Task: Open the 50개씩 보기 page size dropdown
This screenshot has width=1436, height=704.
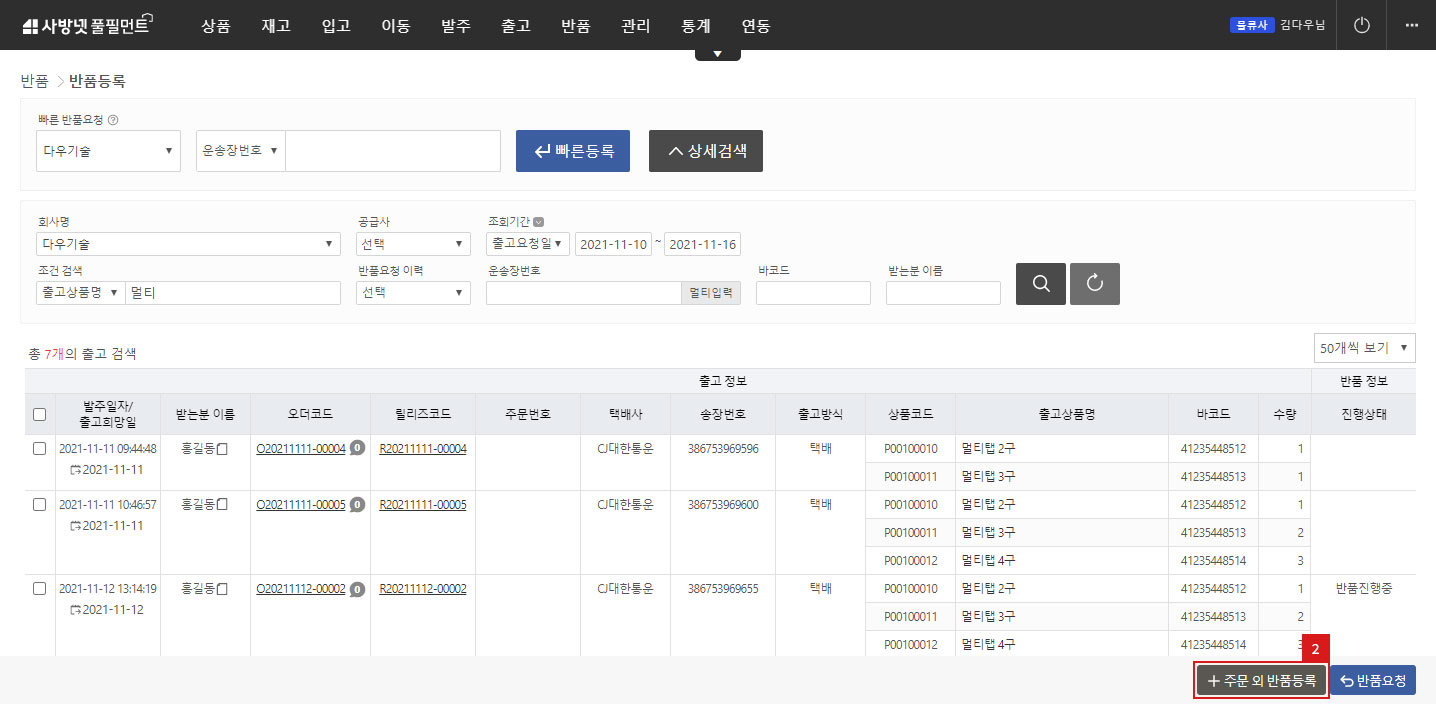Action: 1364,348
